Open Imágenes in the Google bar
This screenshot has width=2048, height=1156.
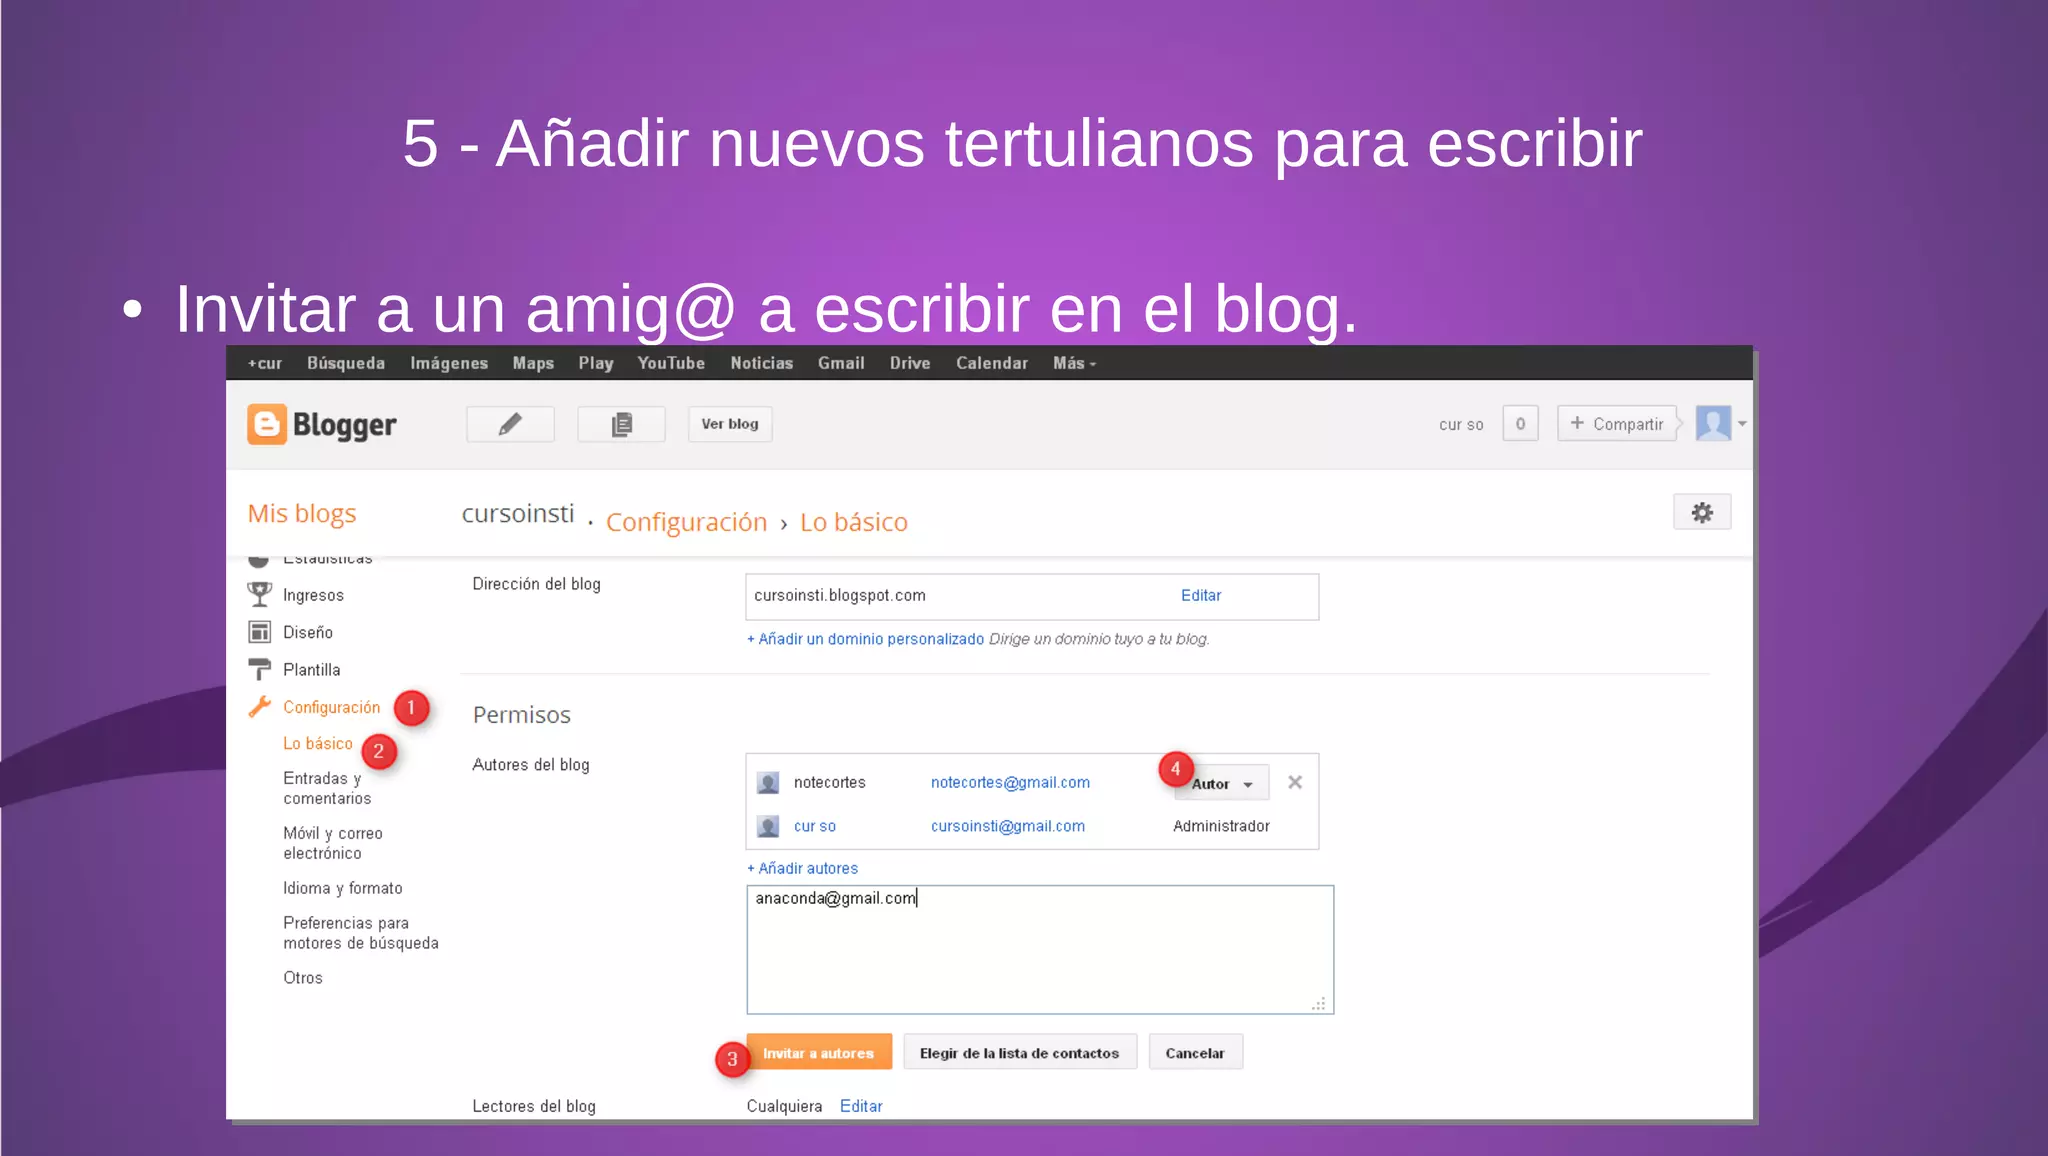(449, 363)
